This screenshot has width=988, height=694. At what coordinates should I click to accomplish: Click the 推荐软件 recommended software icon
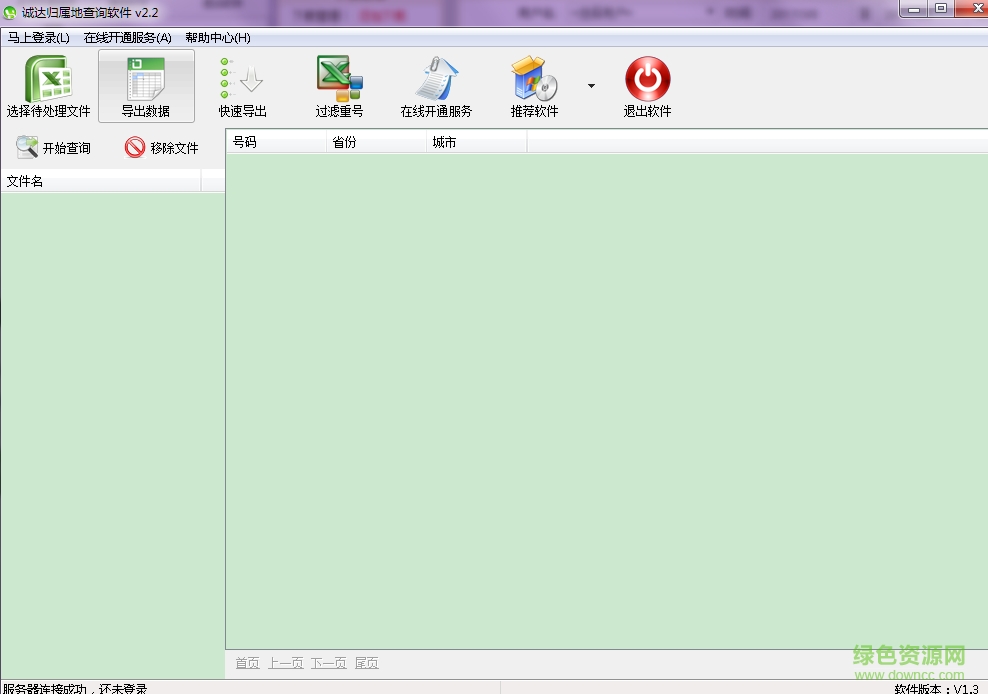click(534, 79)
